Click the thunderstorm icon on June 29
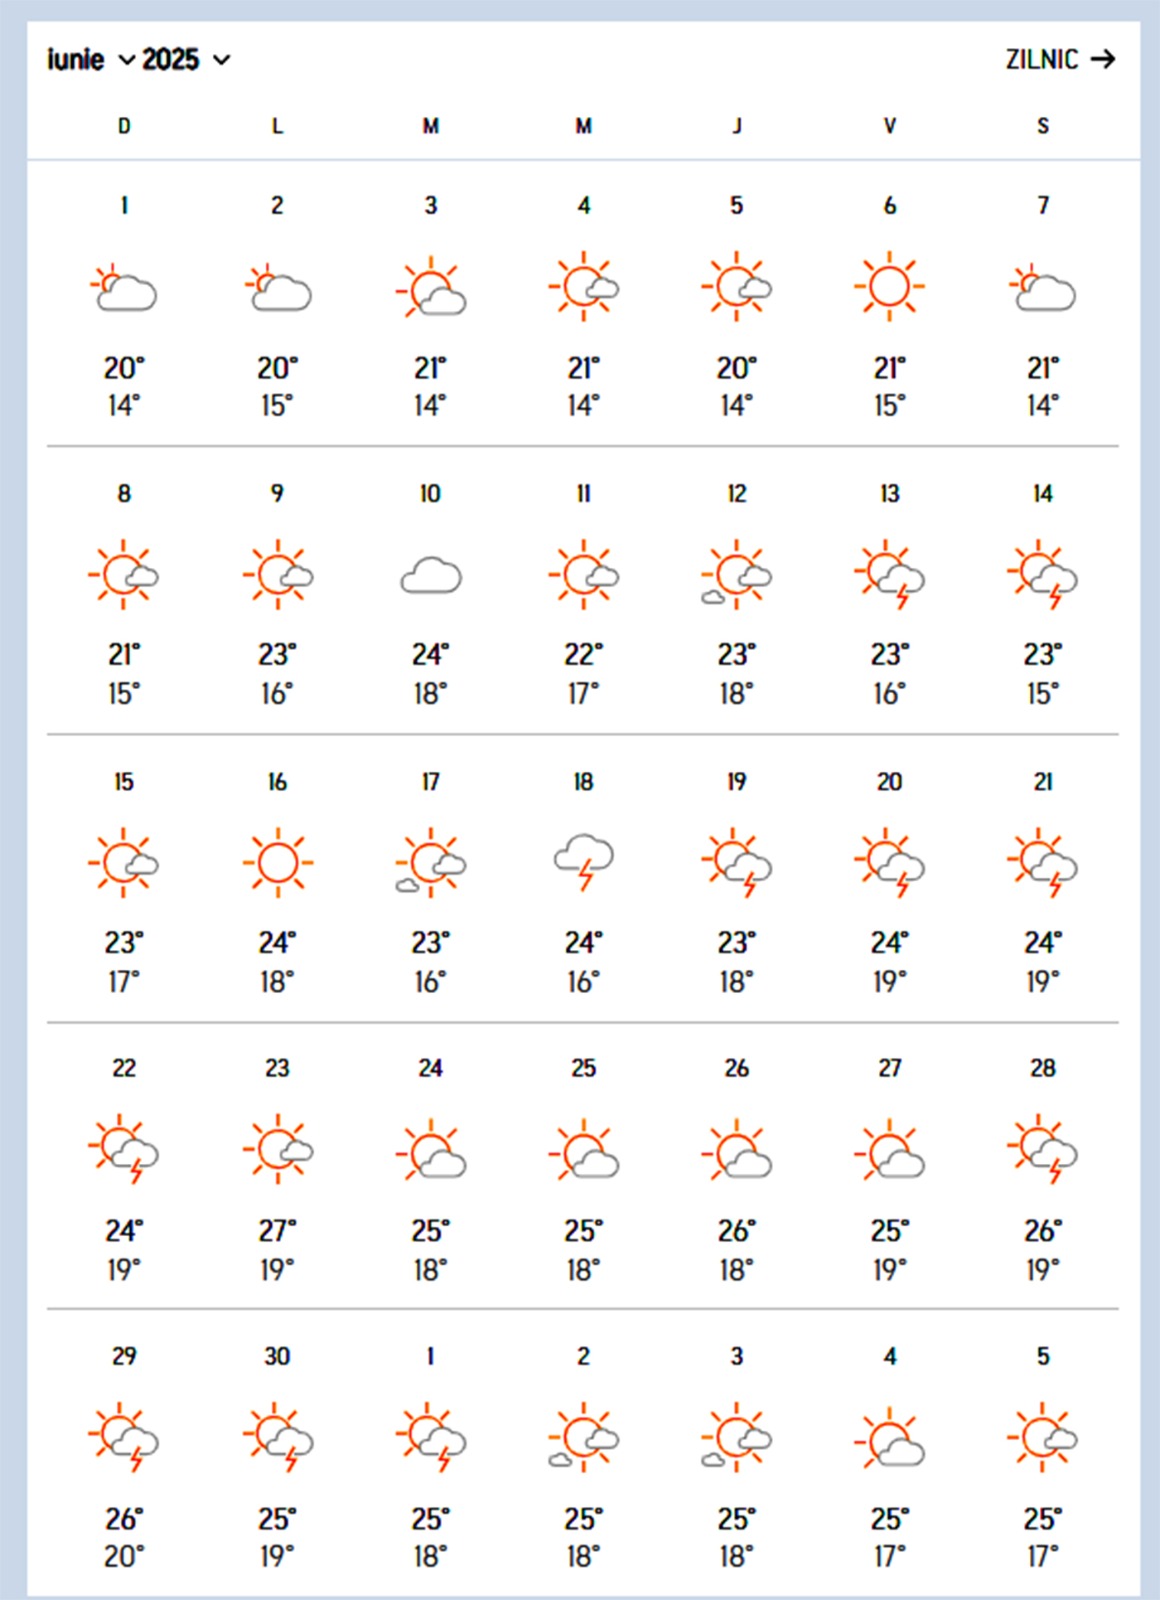This screenshot has height=1600, width=1160. click(x=124, y=1438)
